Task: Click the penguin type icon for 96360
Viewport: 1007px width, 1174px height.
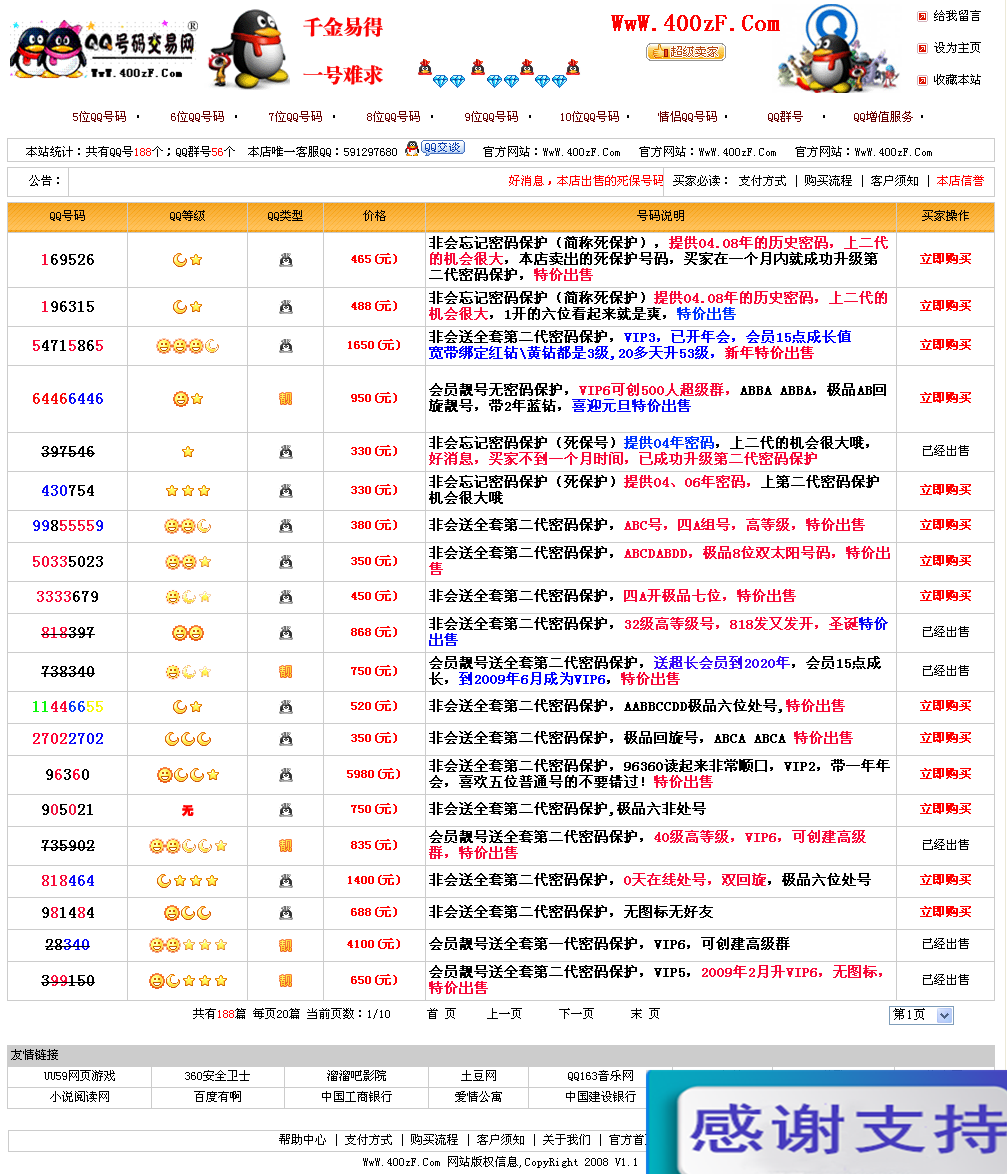Action: [285, 775]
